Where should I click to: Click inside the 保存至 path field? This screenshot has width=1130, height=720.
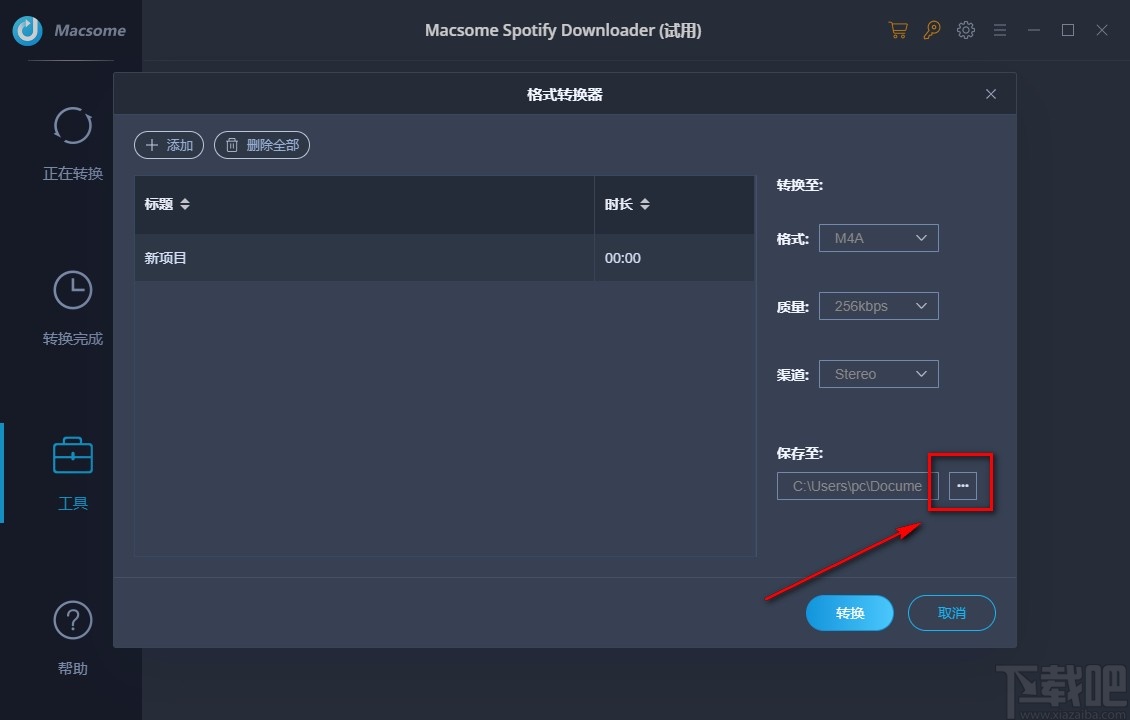(855, 485)
